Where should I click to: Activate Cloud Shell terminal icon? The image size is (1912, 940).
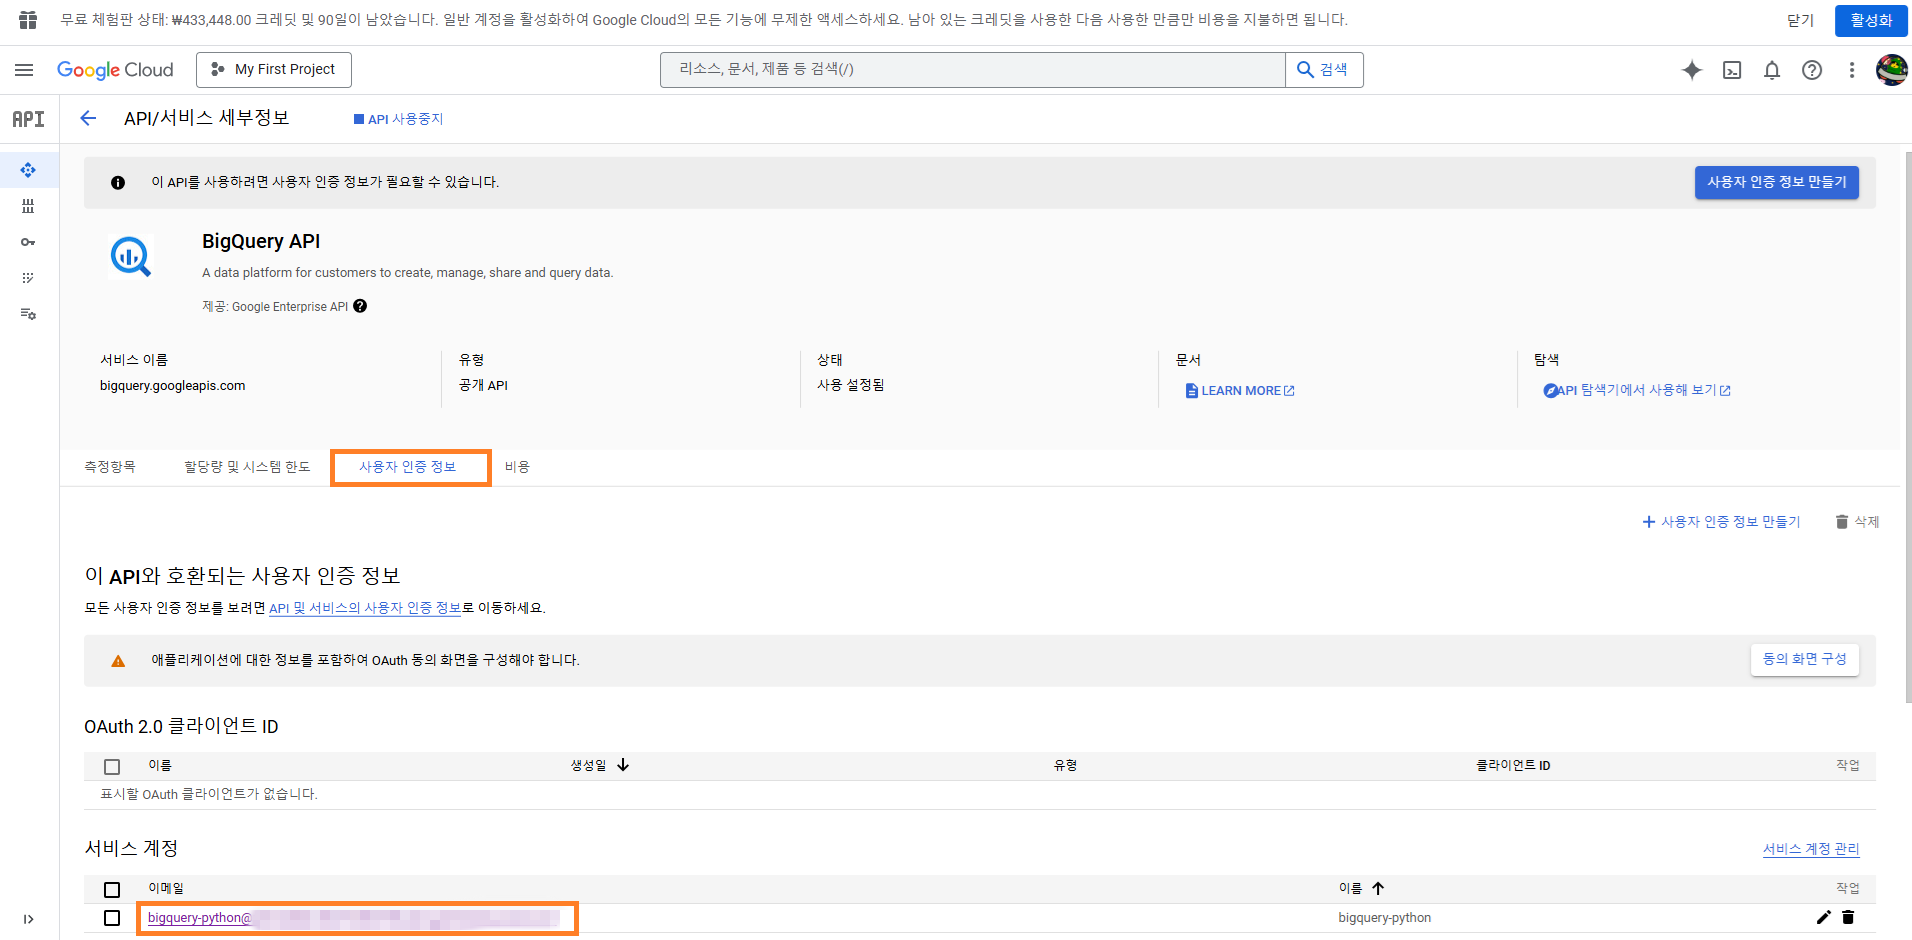[1732, 70]
